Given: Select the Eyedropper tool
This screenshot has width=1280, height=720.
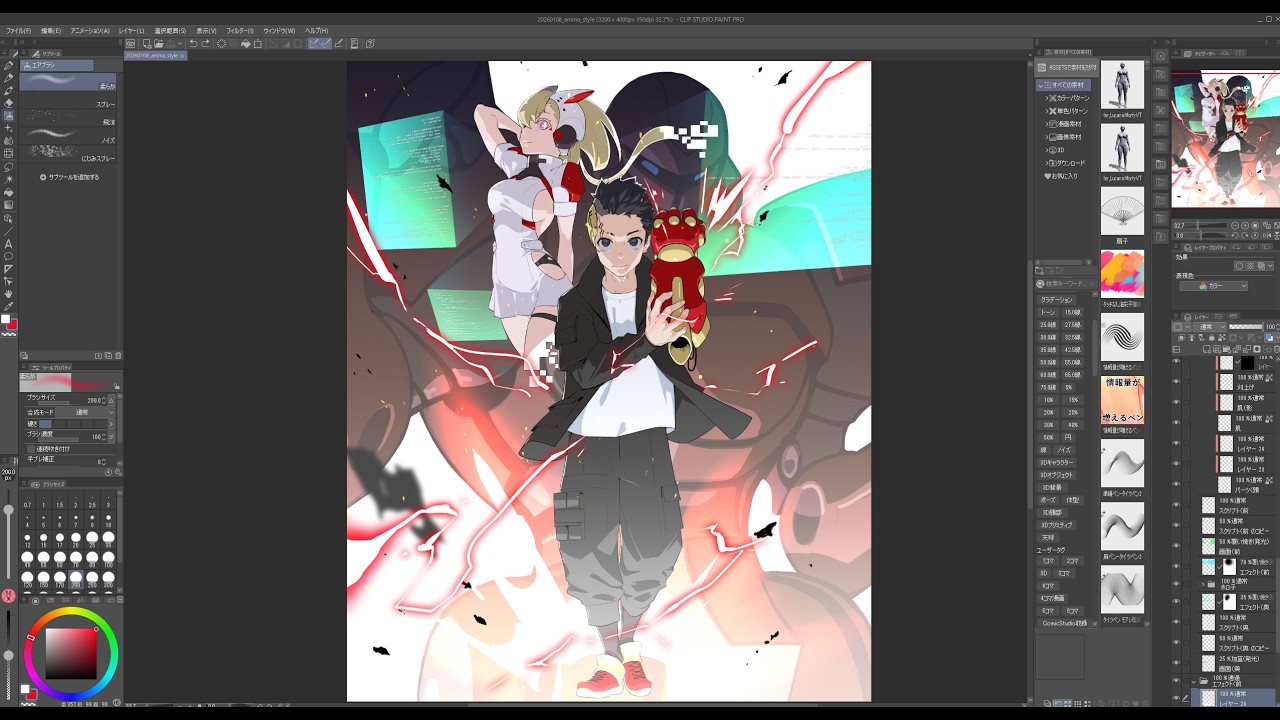Looking at the screenshot, I should pyautogui.click(x=9, y=306).
